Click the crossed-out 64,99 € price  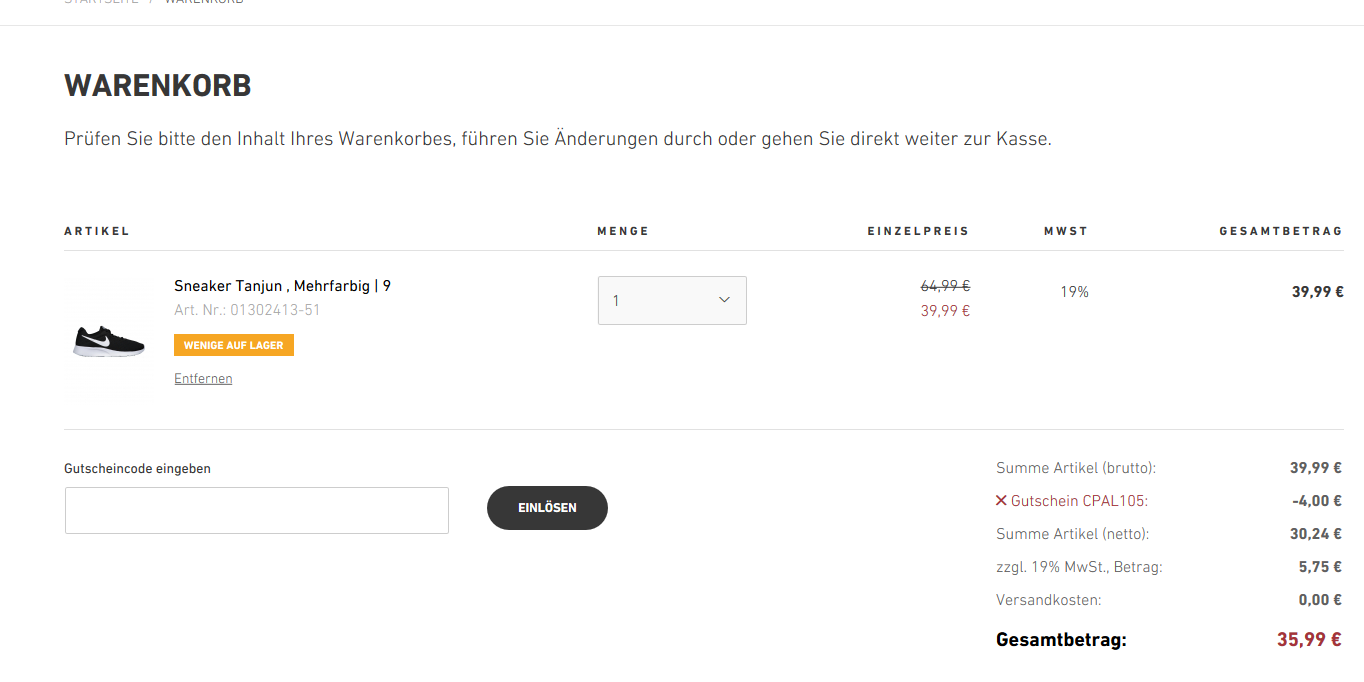coord(945,286)
